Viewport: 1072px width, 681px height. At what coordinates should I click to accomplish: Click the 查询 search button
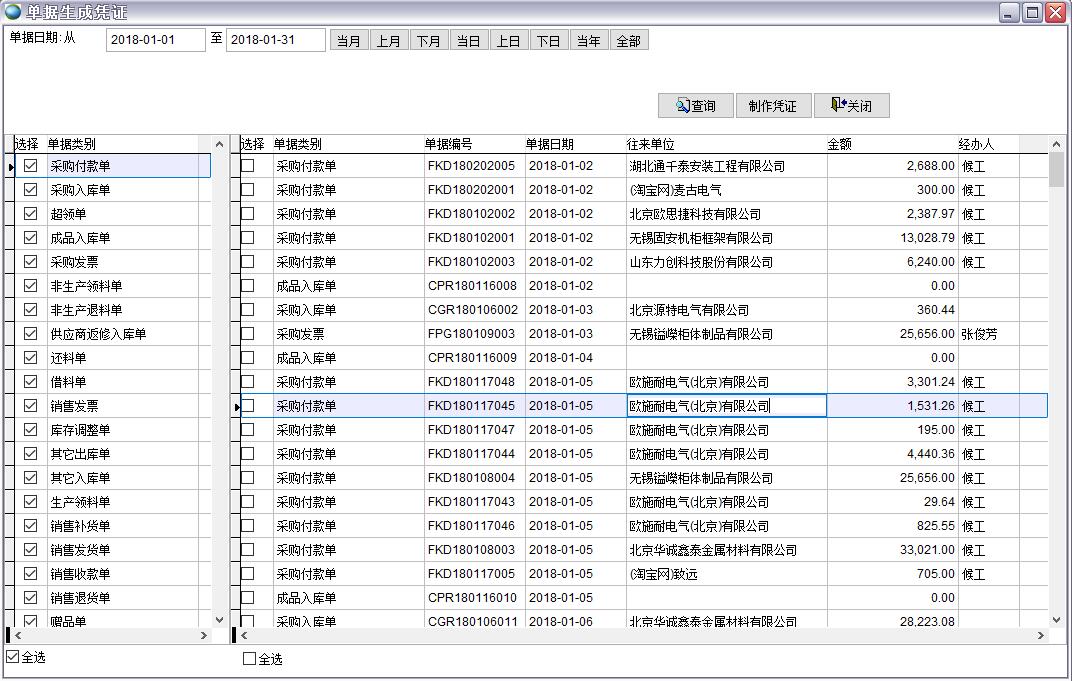tap(695, 106)
